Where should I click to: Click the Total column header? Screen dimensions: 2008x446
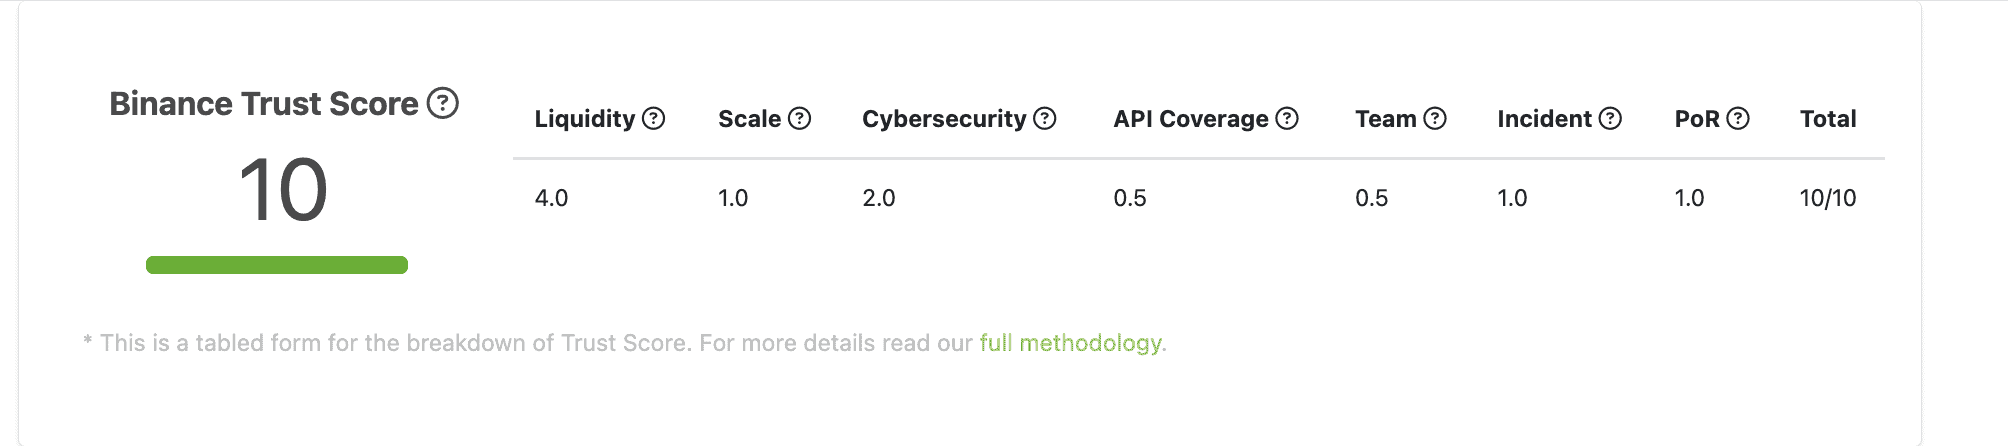click(1827, 119)
